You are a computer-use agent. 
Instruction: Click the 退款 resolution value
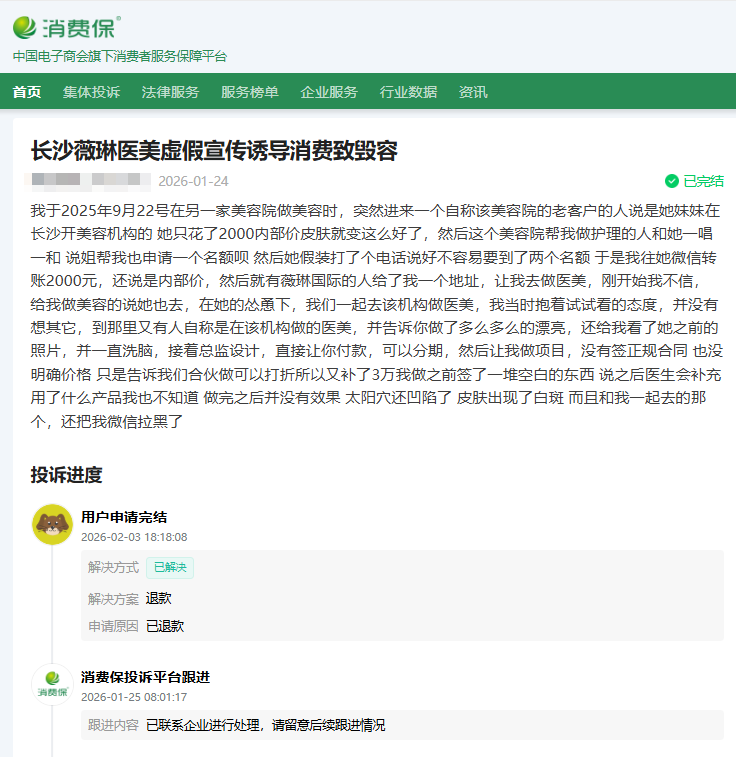click(x=159, y=599)
